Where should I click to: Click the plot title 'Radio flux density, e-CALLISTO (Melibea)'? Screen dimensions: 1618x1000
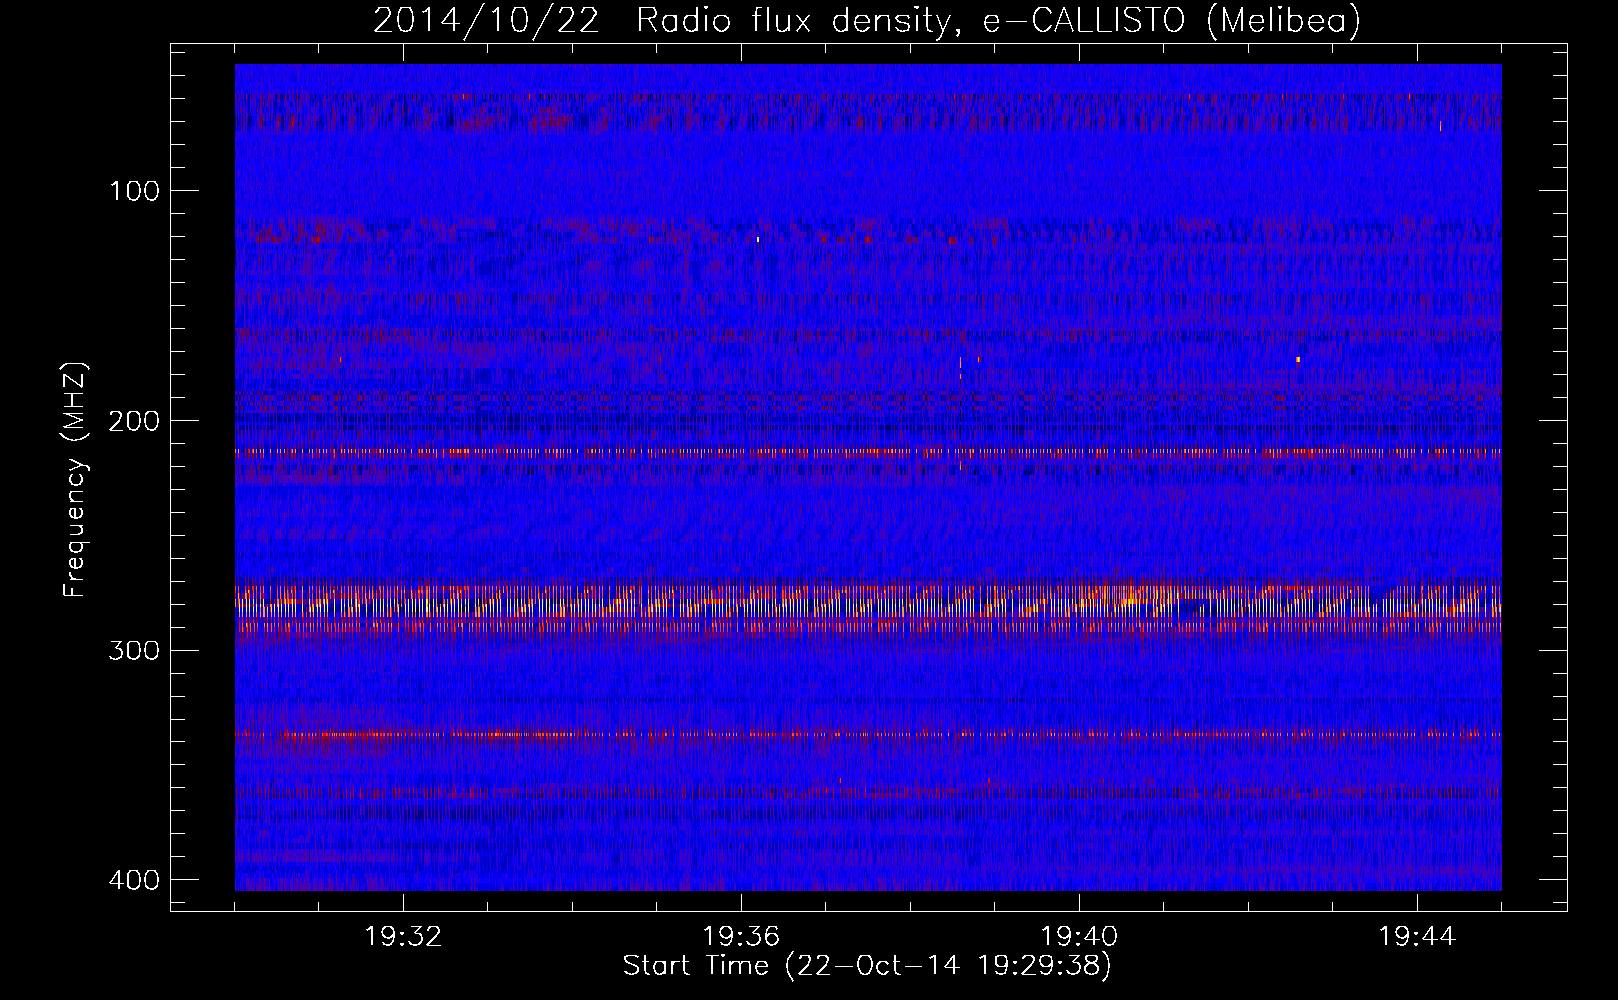tap(998, 20)
